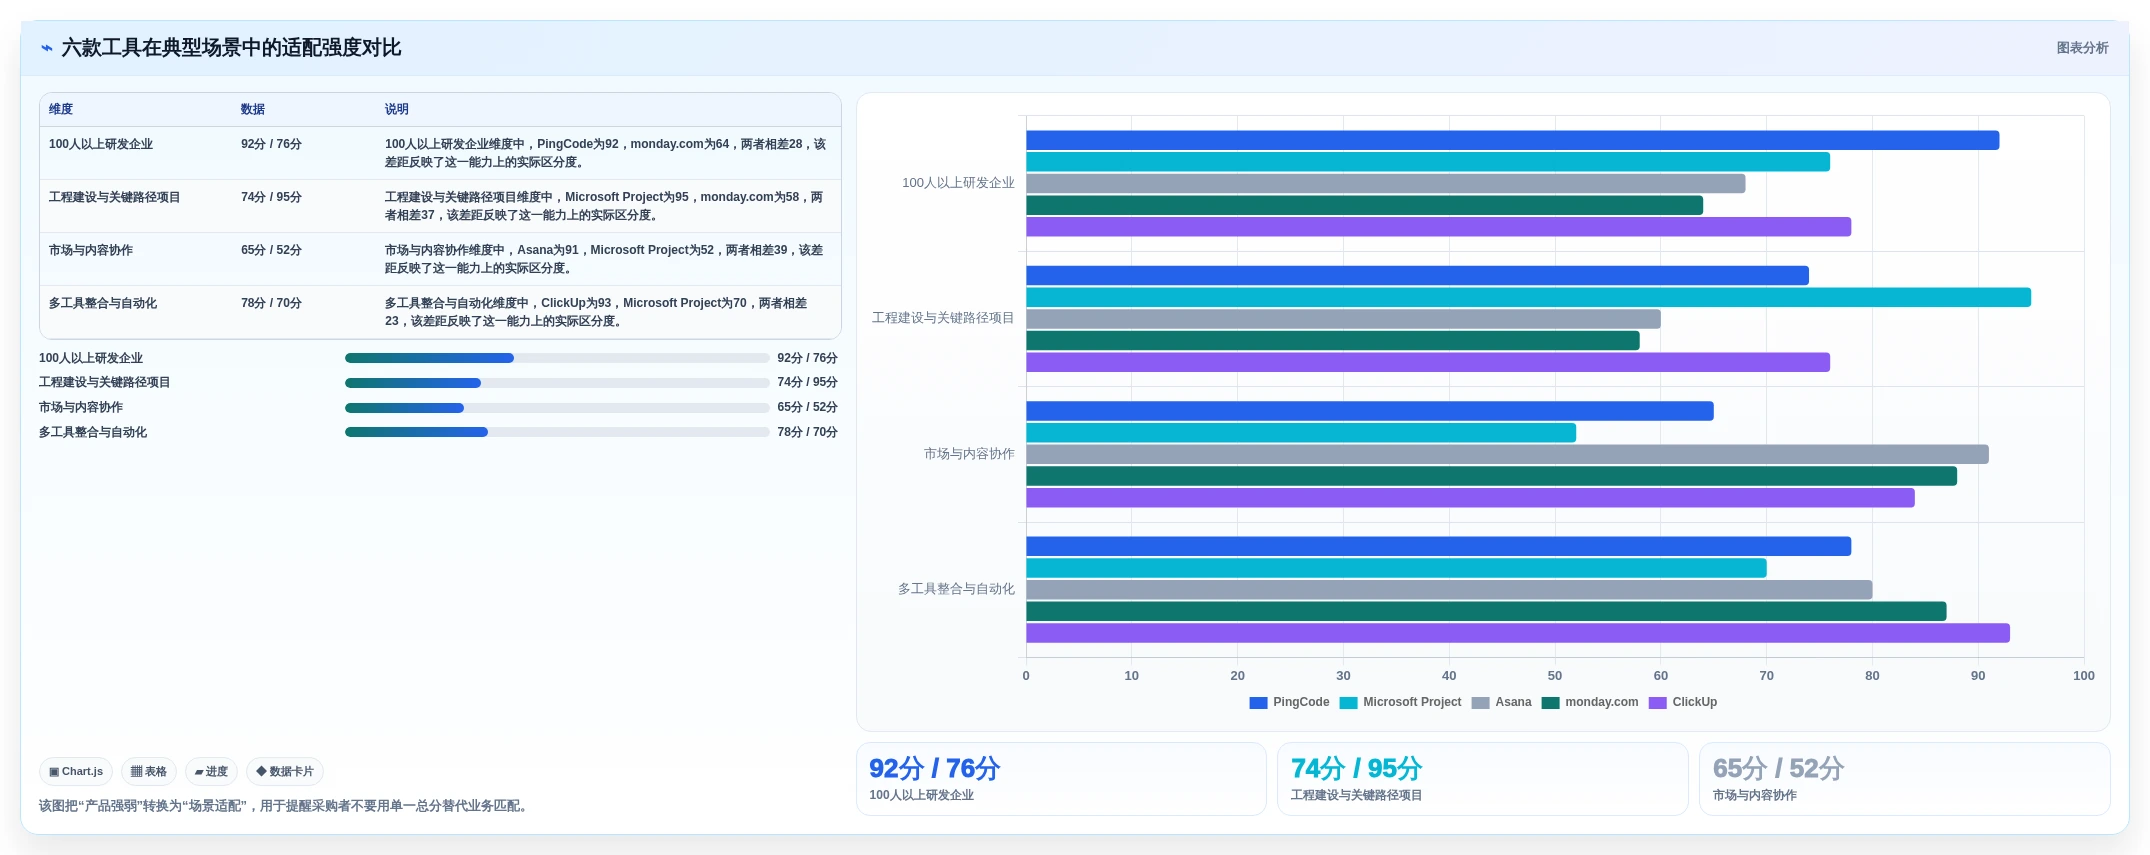2150x855 pixels.
Task: Click the 多工具整合与自动化 label in progress list
Action: point(93,433)
